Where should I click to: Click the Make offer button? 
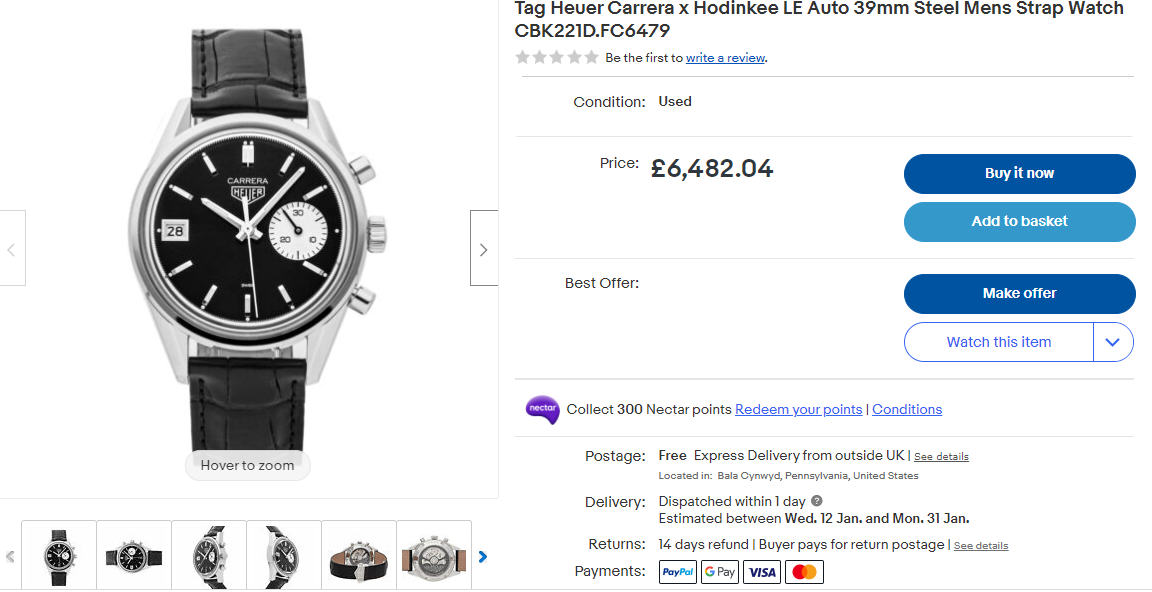tap(1019, 294)
